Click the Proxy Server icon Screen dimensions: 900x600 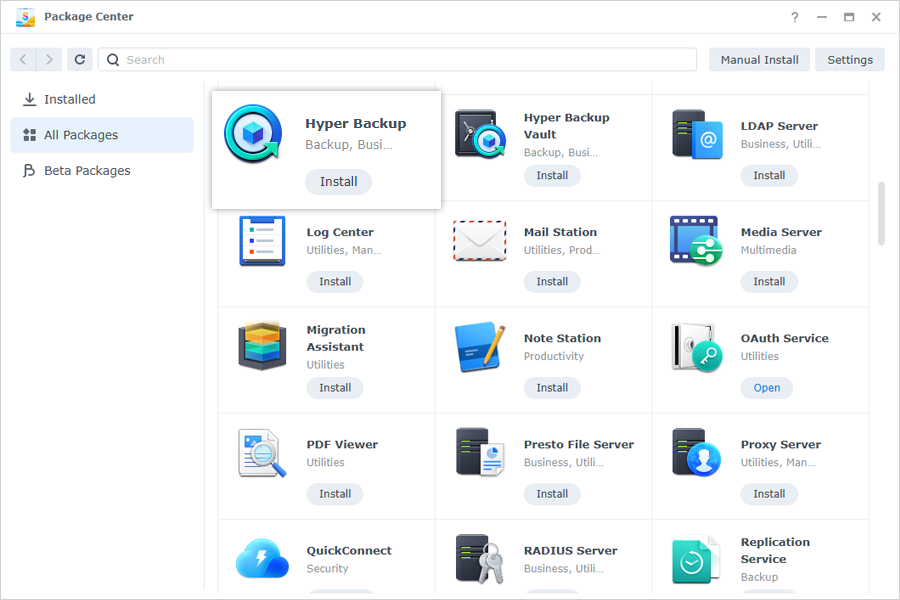(x=697, y=452)
